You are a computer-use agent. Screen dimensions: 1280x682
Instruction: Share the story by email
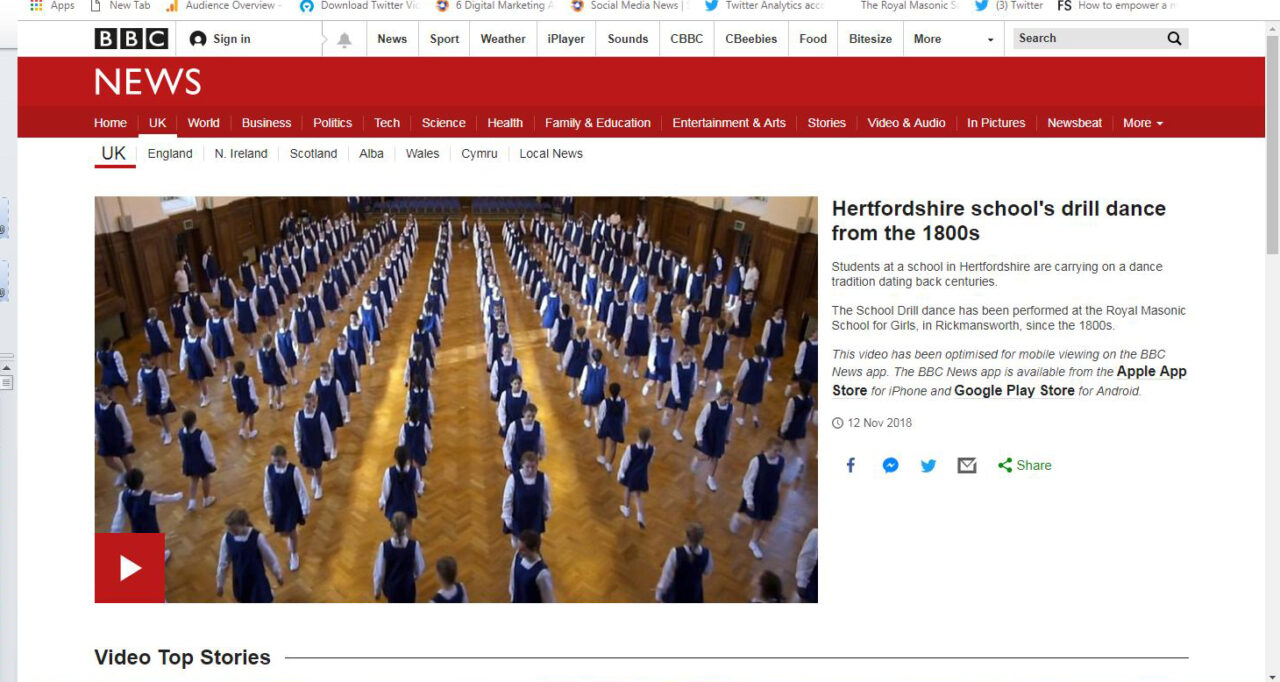pos(966,464)
